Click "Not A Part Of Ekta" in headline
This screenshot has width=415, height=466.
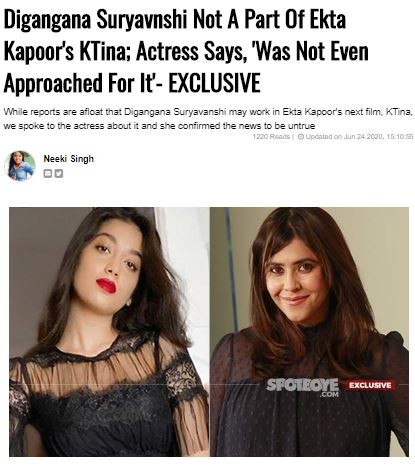pos(269,20)
